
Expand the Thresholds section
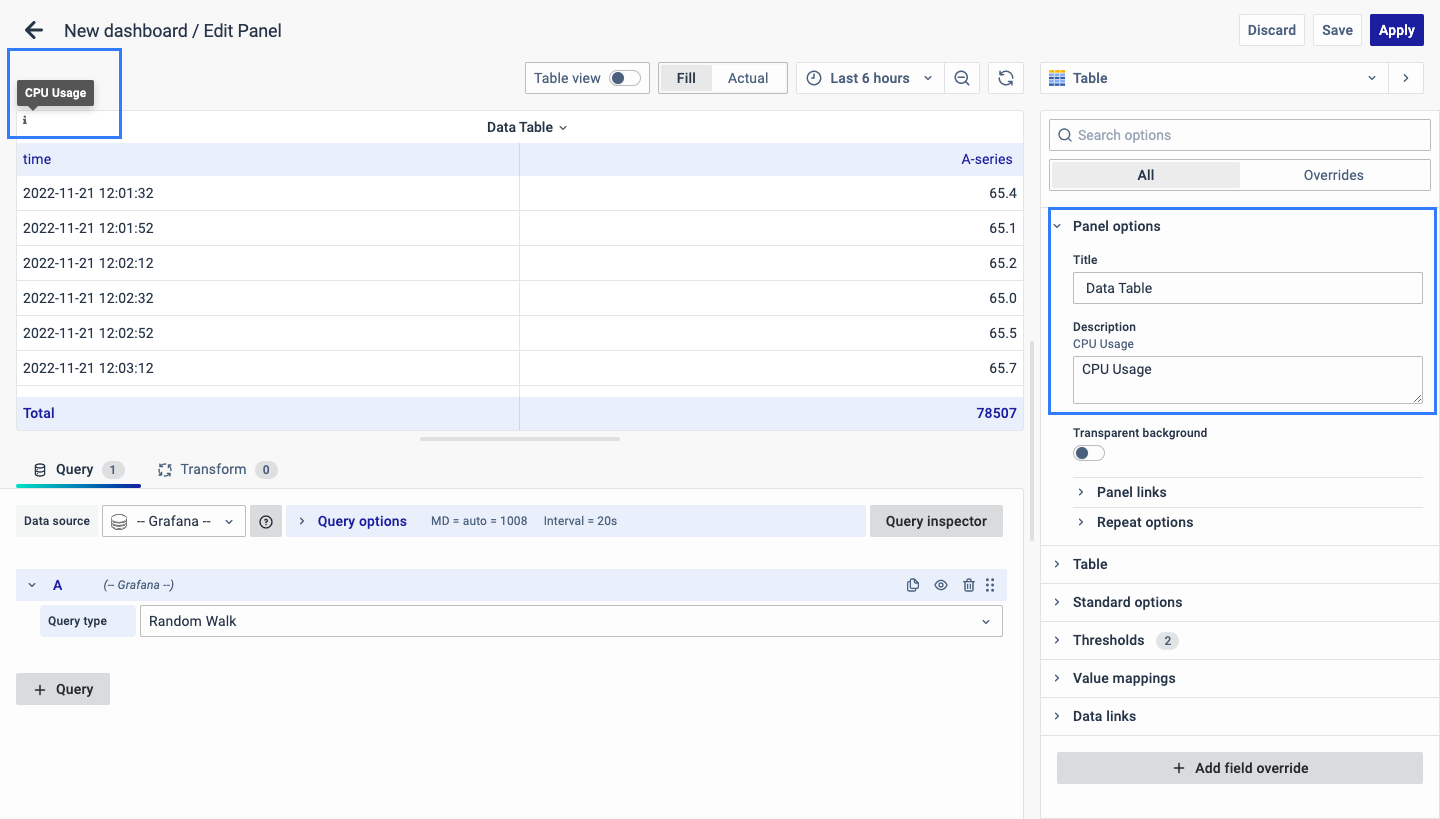pyautogui.click(x=1108, y=640)
